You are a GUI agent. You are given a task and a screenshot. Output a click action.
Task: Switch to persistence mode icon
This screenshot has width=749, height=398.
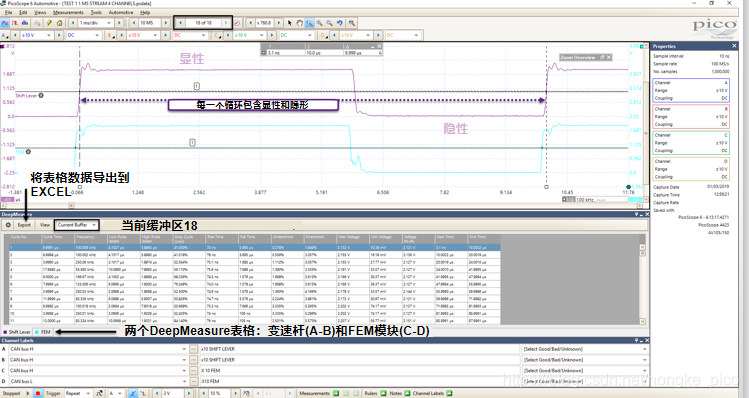tap(15, 23)
